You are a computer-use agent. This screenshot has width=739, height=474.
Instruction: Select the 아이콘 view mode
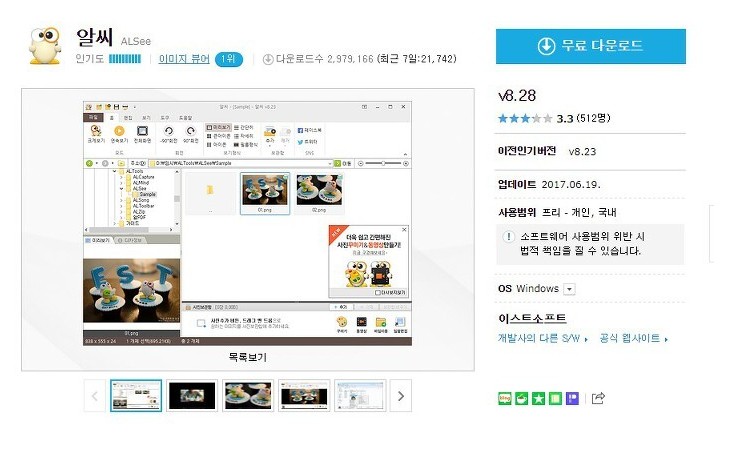(x=217, y=144)
